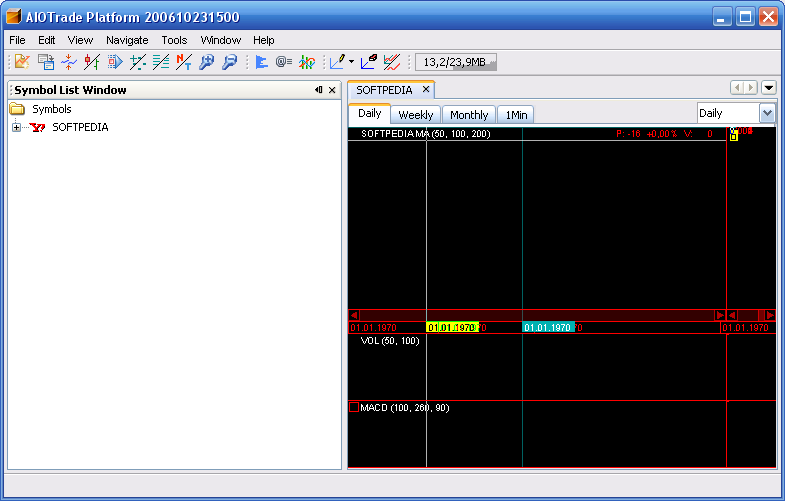
Task: Click the blue play-arrow toolbar icon
Action: (x=115, y=62)
